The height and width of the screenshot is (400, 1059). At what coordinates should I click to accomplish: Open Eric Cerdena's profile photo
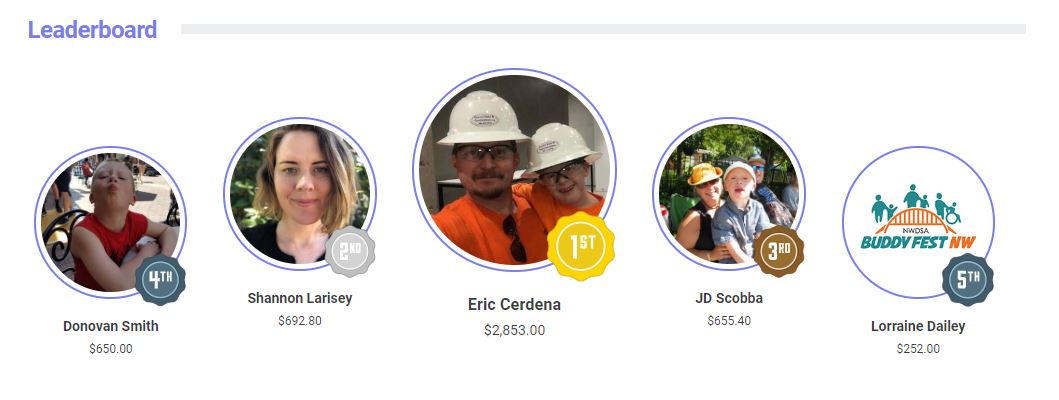point(514,170)
